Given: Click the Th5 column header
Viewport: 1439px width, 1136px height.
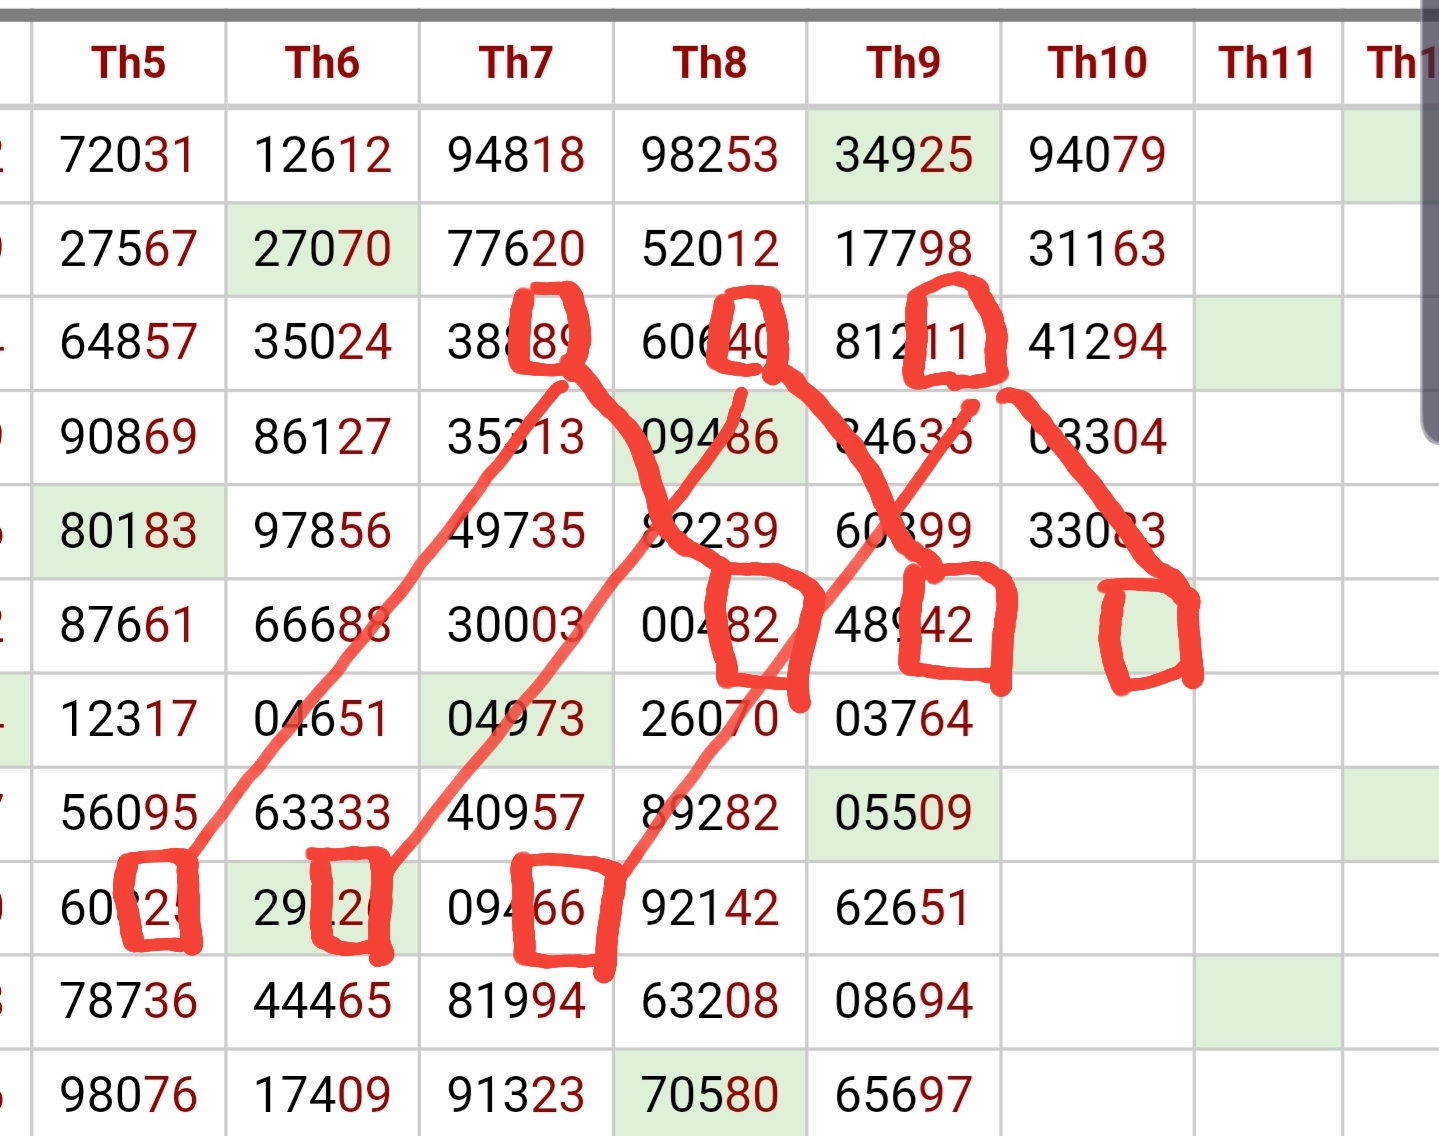Looking at the screenshot, I should tap(129, 63).
